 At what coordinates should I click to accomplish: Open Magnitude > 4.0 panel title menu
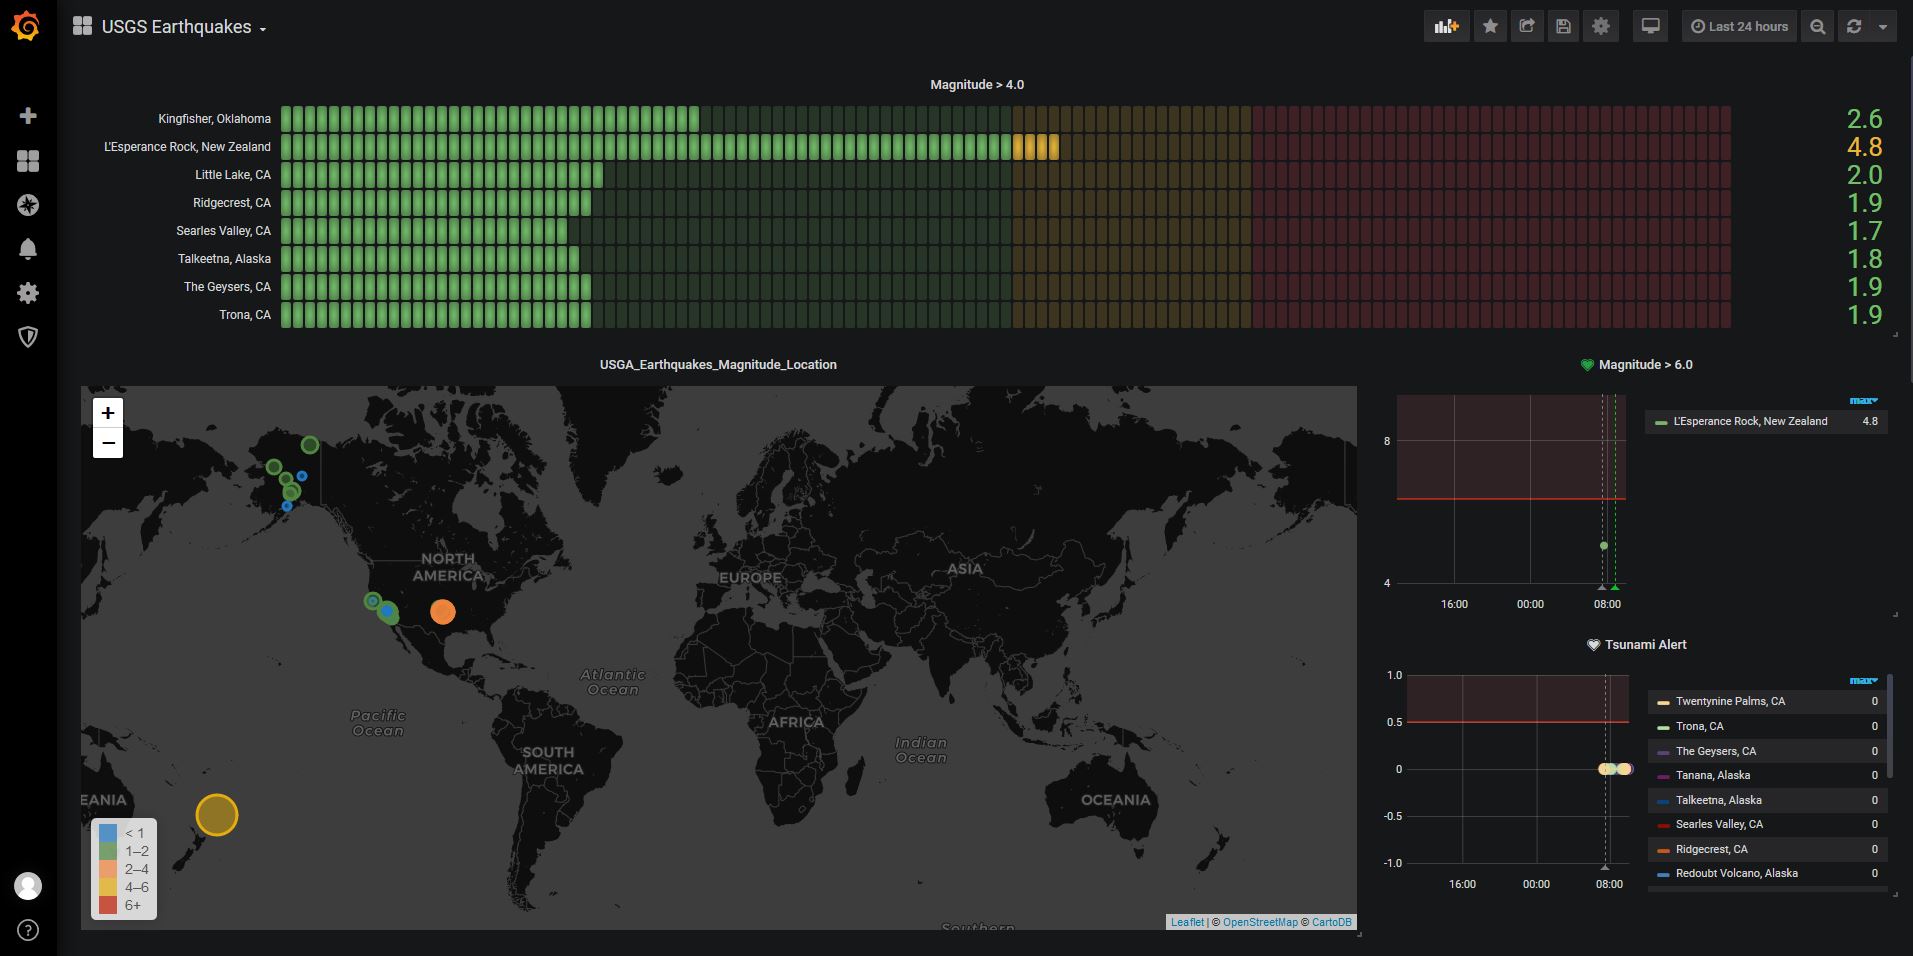[x=977, y=85]
